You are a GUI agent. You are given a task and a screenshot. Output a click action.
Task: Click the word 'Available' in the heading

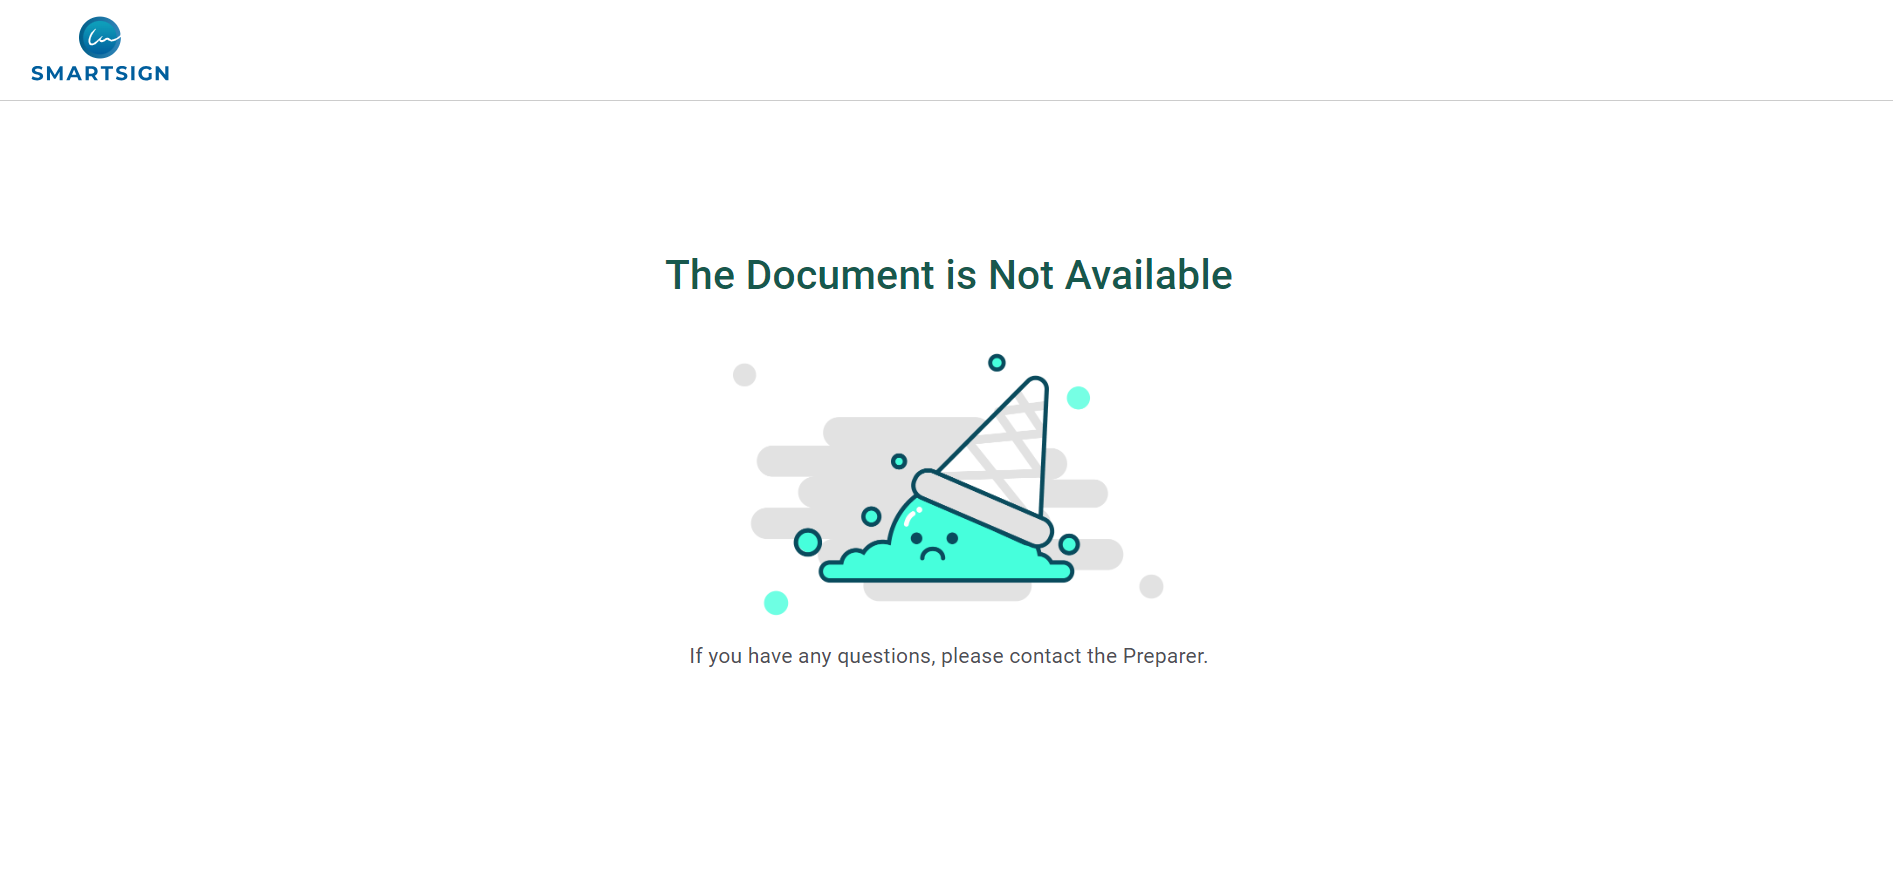[x=1148, y=275]
